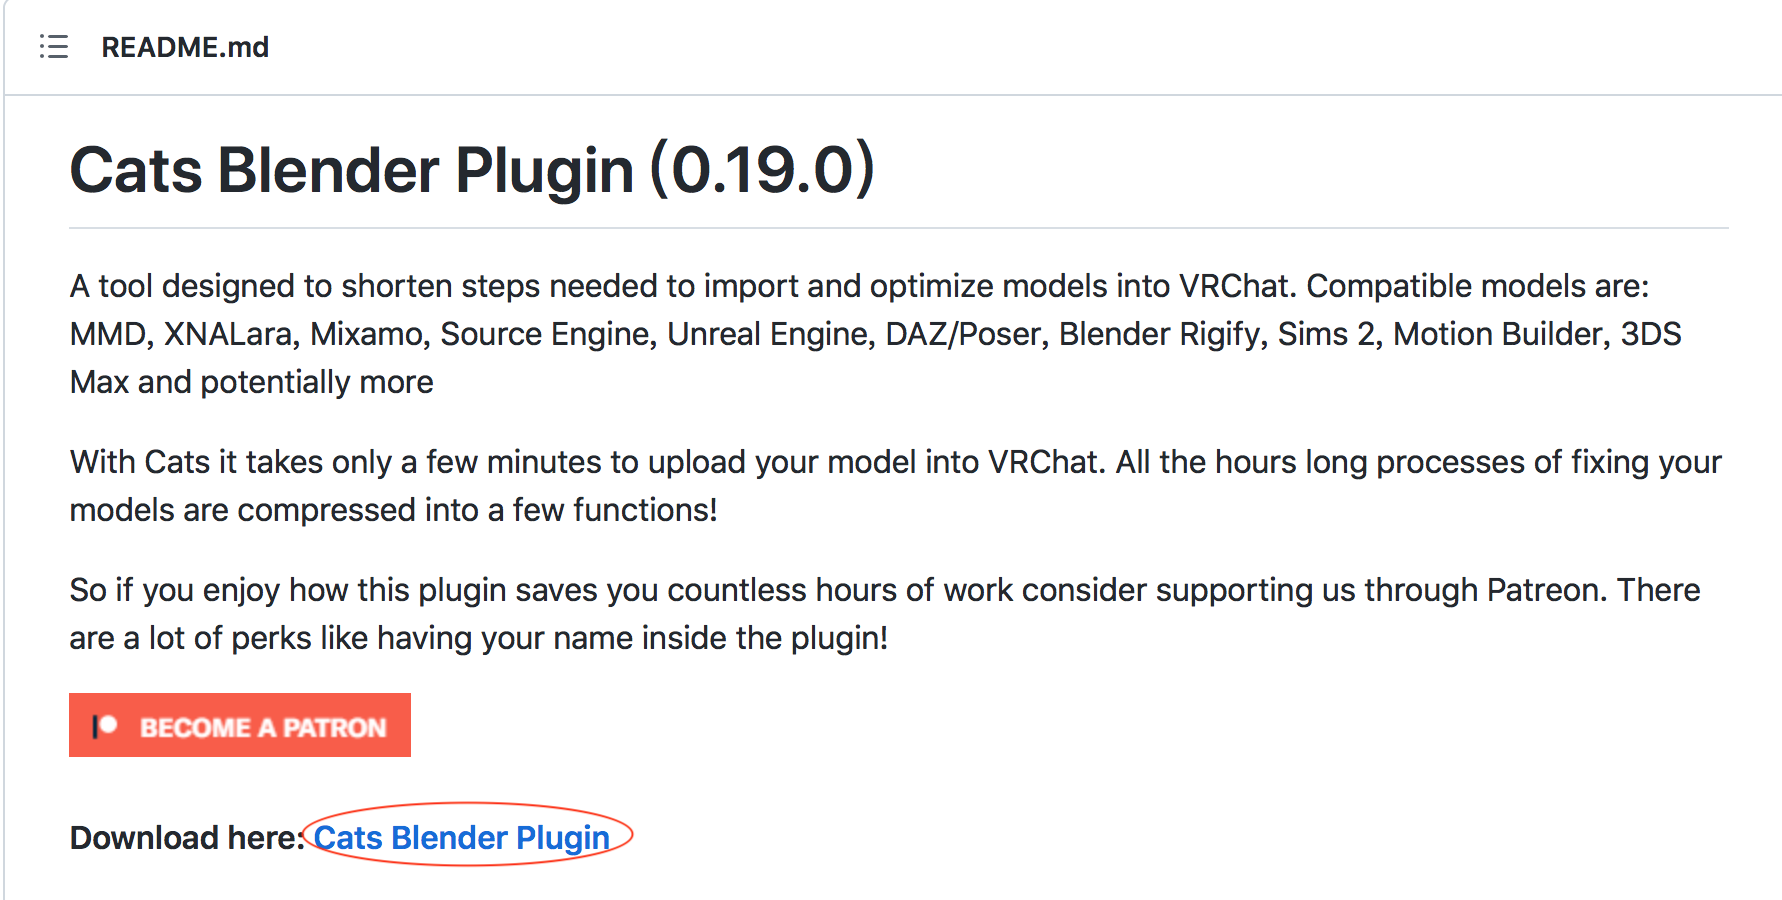Click the version number (0.19.0) in the heading

click(x=763, y=170)
